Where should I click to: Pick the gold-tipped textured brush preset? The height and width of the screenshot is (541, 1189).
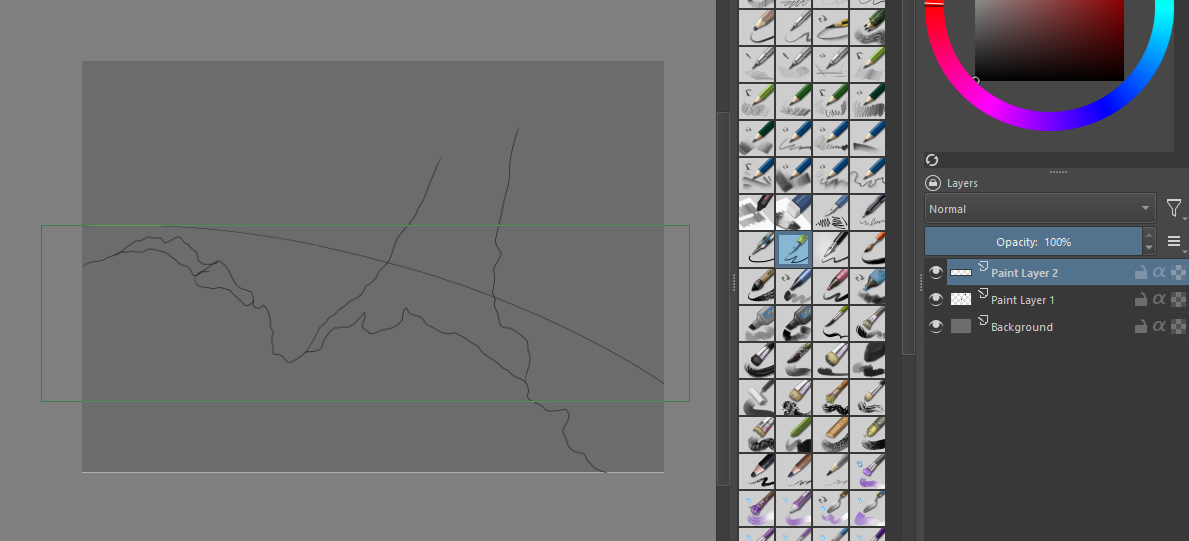(867, 435)
